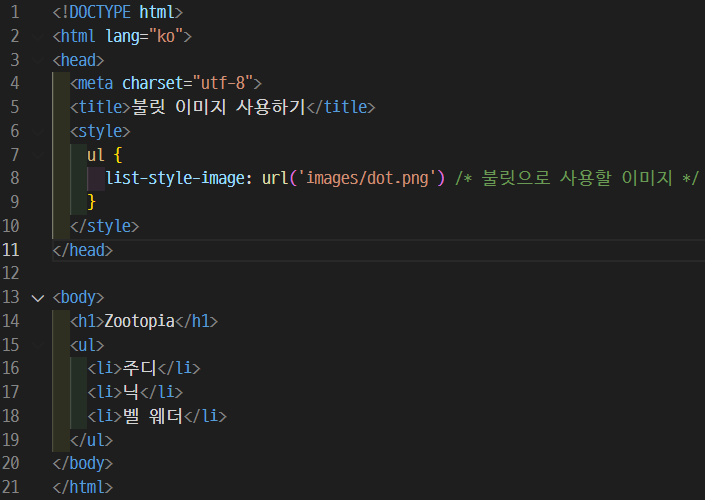Click the closing h1 tag

(x=196, y=321)
